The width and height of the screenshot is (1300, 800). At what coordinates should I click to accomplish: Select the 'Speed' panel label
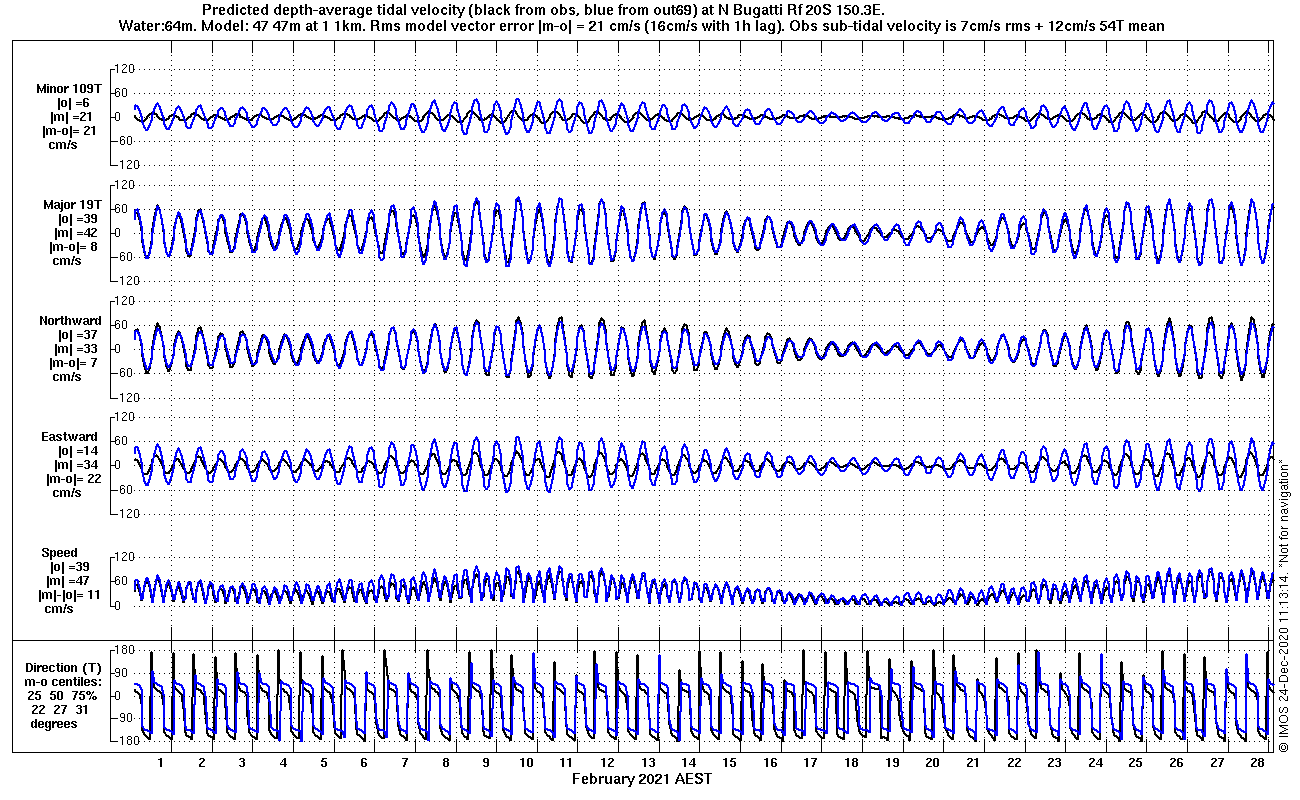[59, 553]
